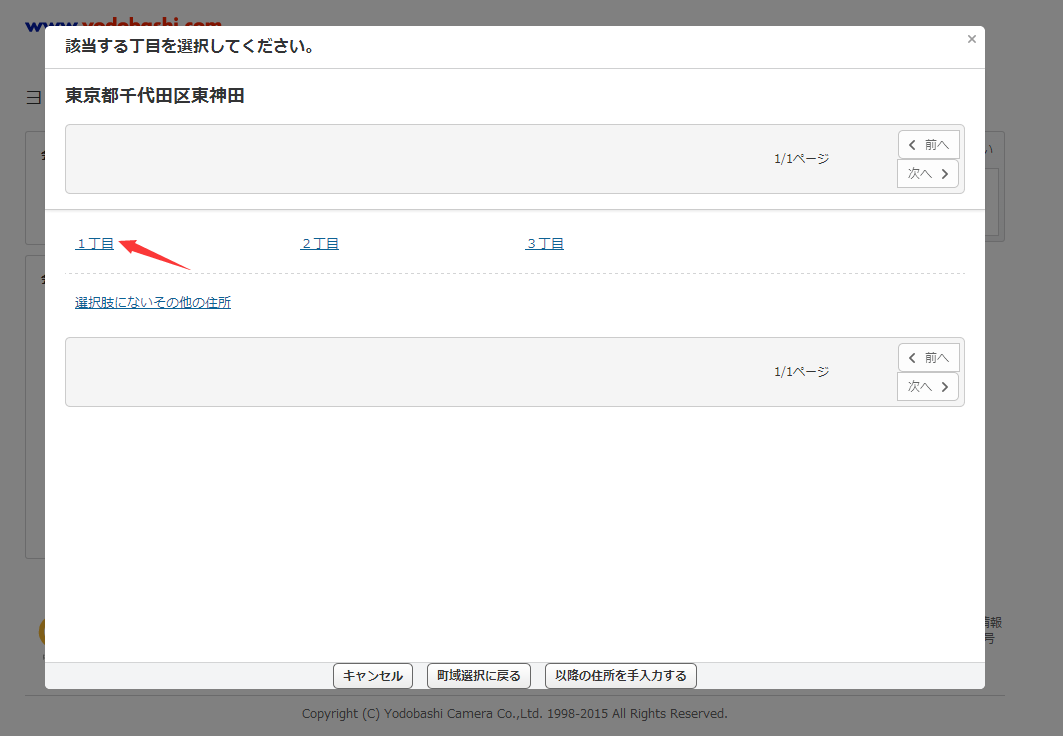Select the 1丁目 link

pos(94,244)
